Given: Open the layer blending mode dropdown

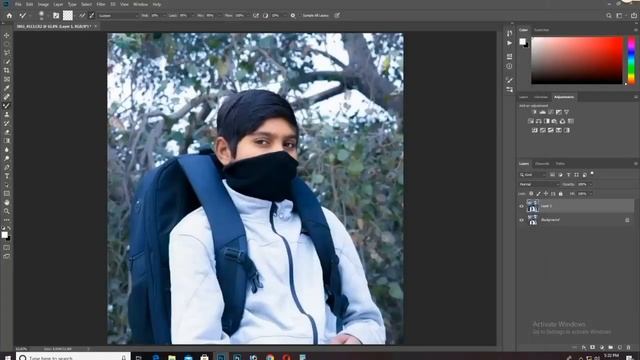Looking at the screenshot, I should [x=538, y=184].
